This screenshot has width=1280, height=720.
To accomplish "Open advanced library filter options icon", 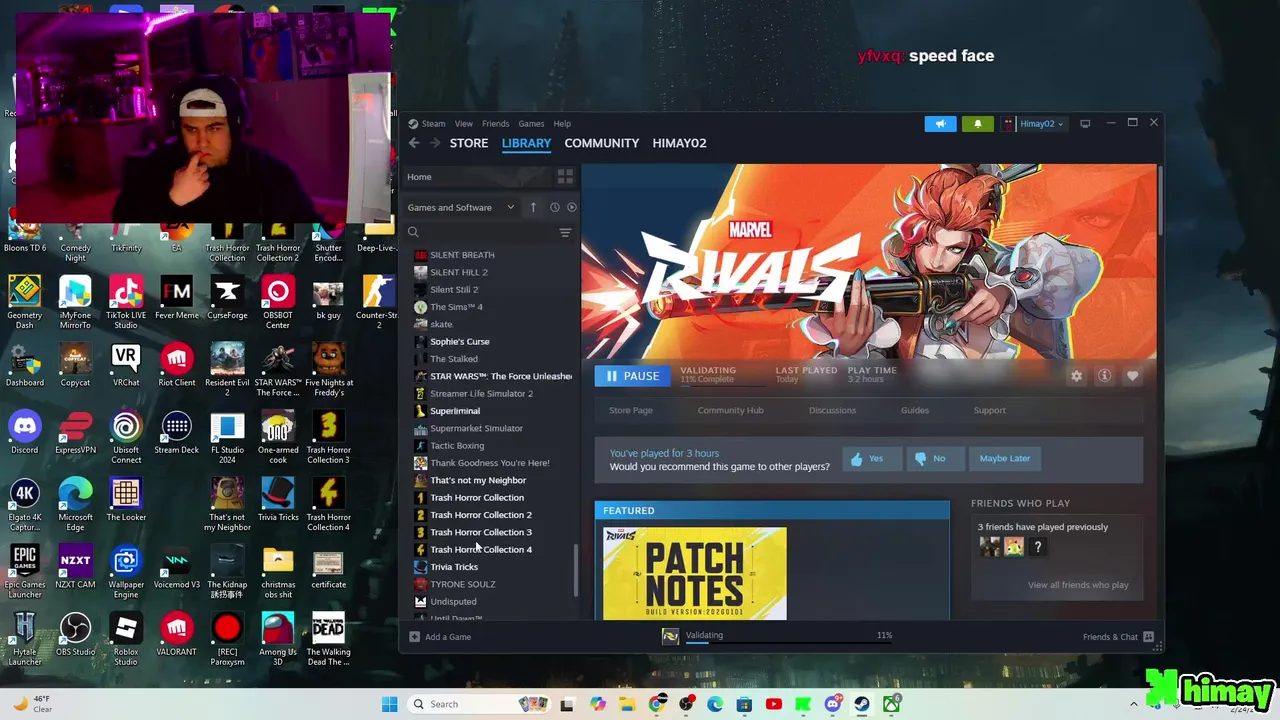I will pyautogui.click(x=565, y=232).
